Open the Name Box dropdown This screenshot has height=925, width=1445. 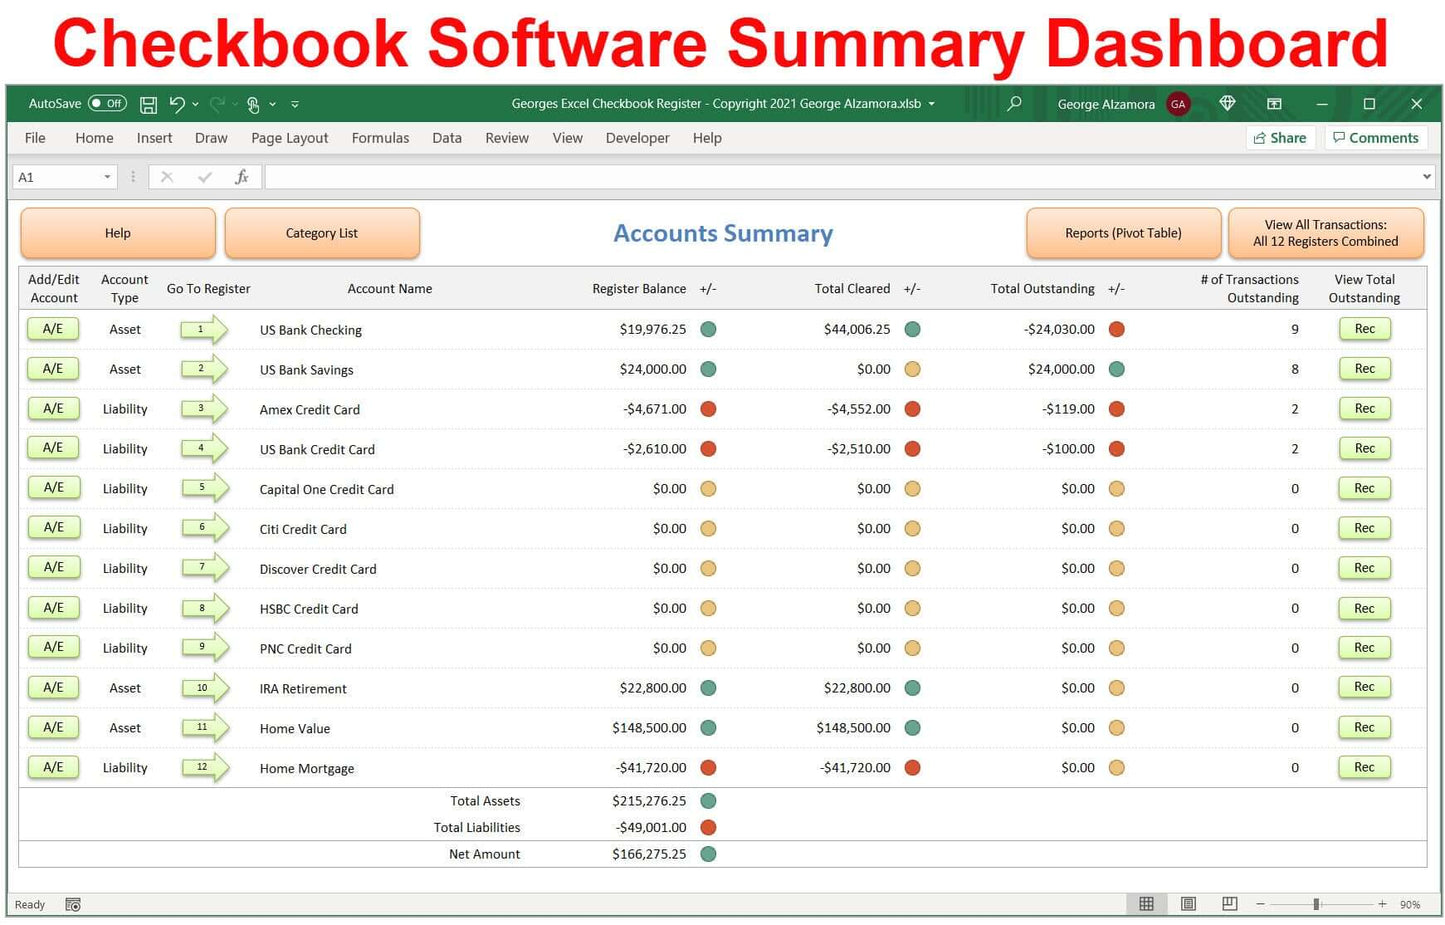[108, 176]
